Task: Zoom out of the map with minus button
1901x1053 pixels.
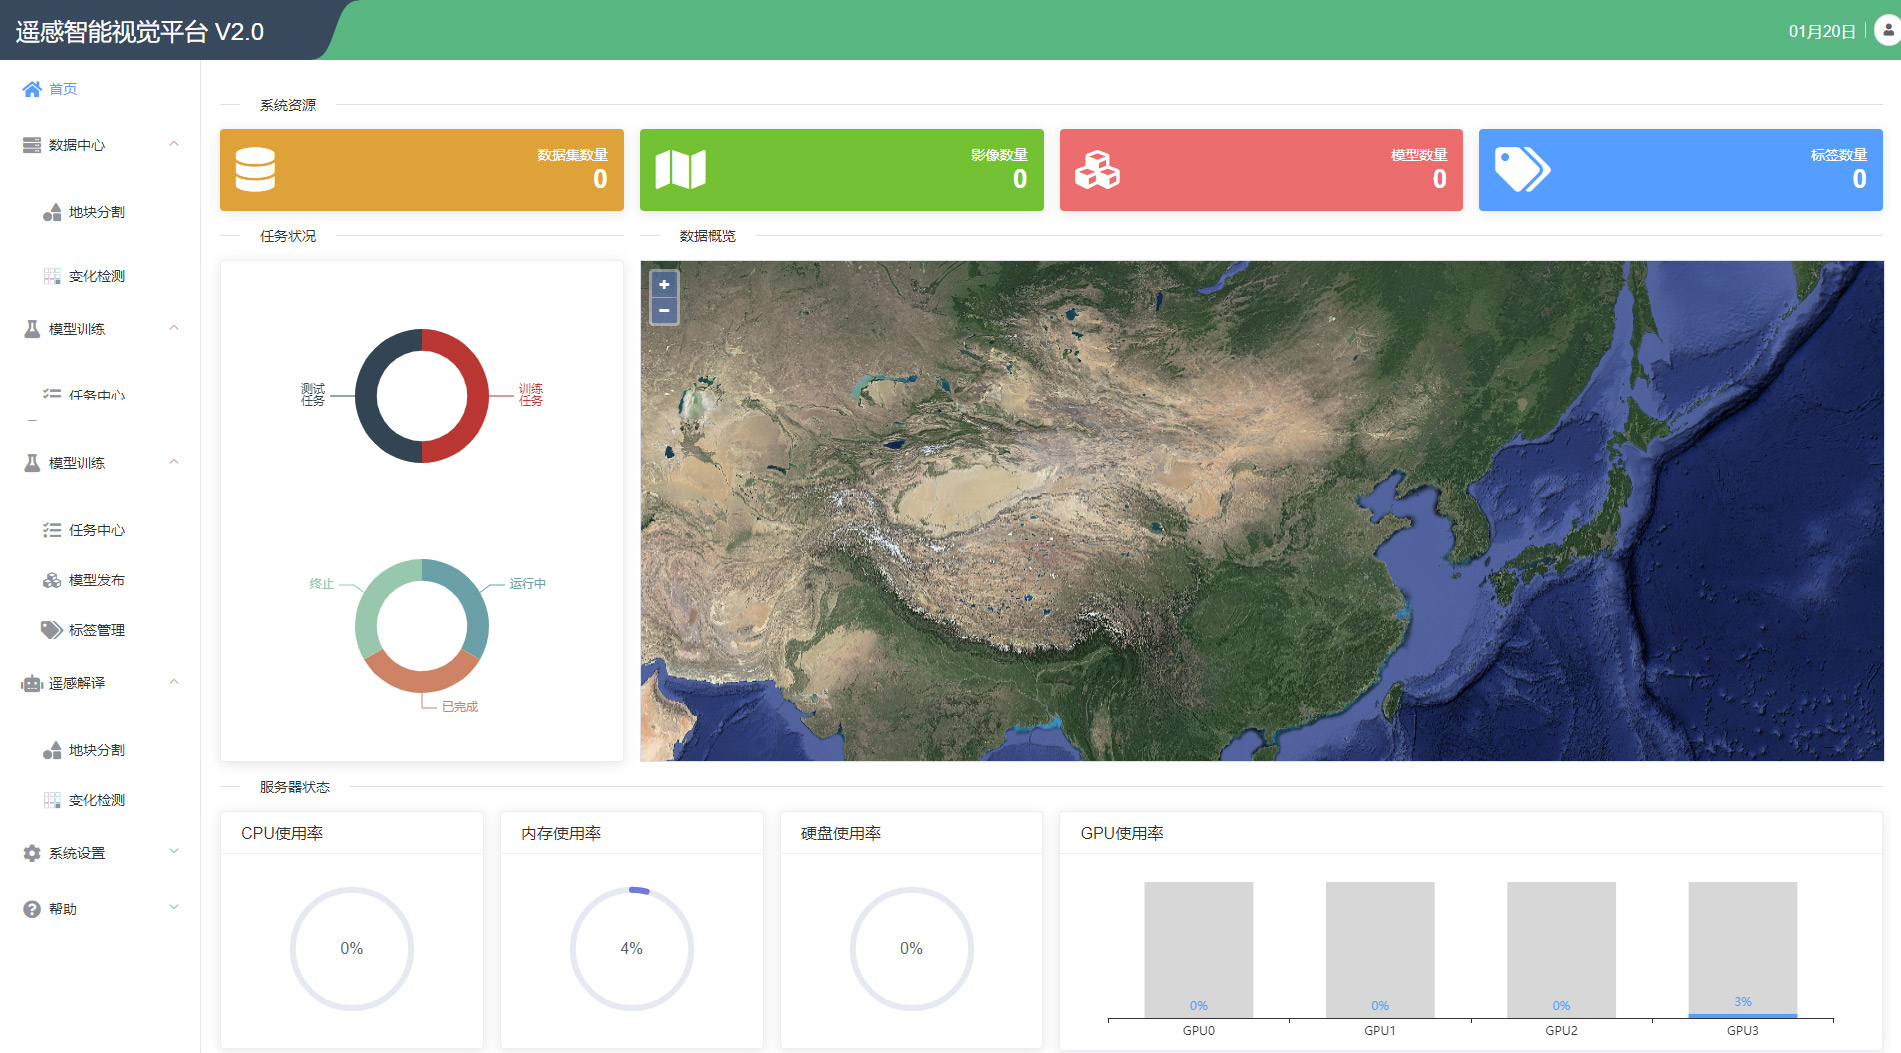Action: click(x=664, y=311)
